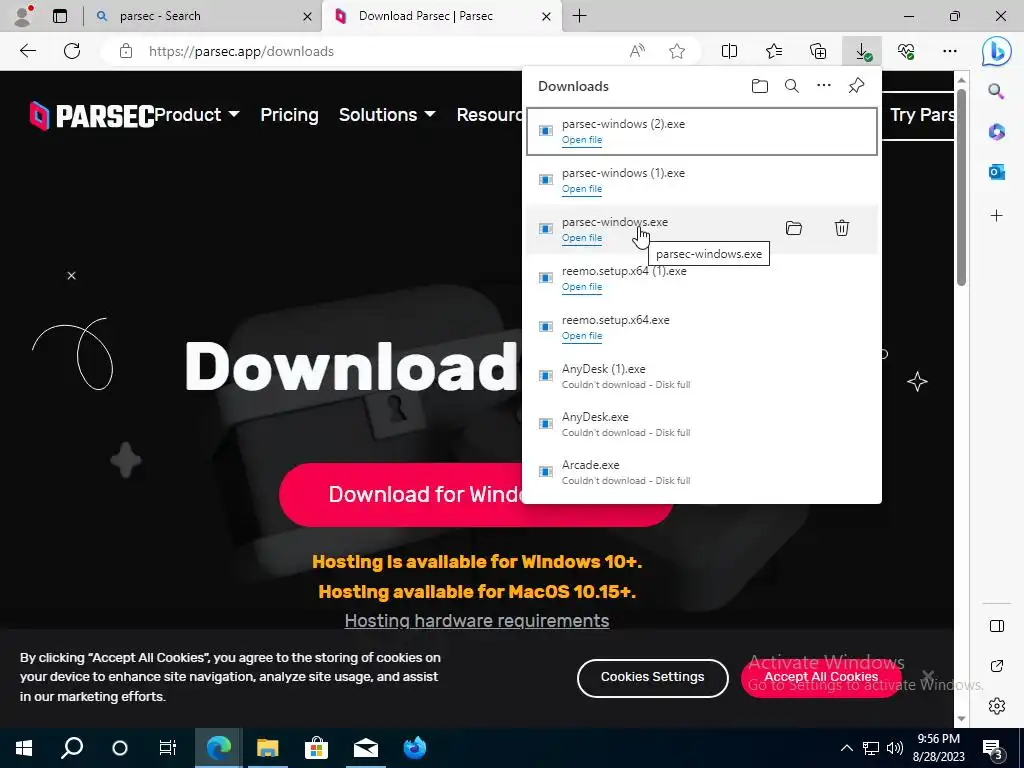The width and height of the screenshot is (1024, 768).
Task: Open volume control in system tray
Action: click(x=895, y=748)
